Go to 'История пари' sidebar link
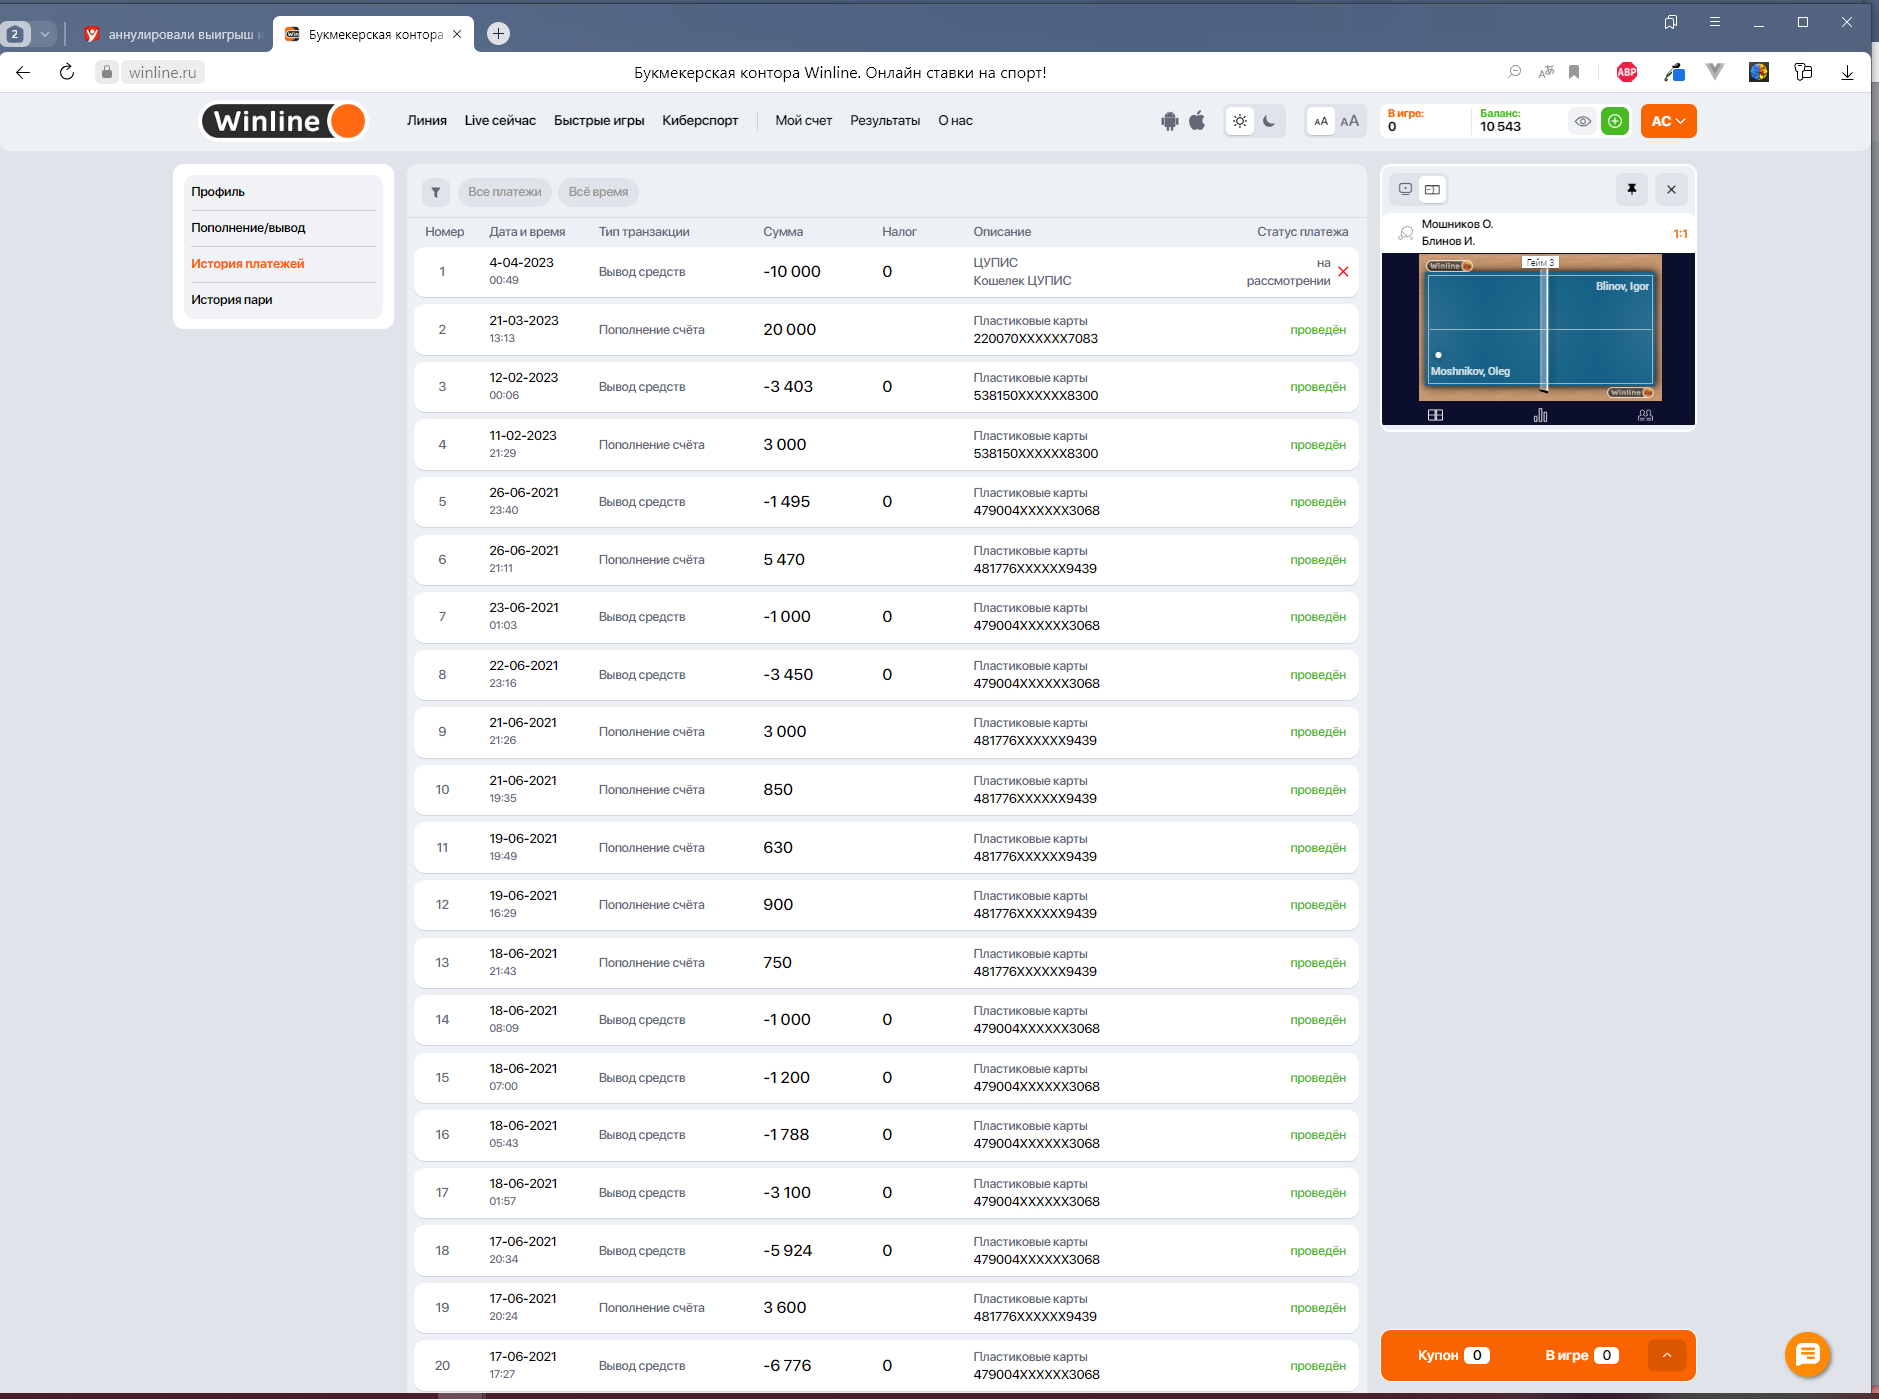The image size is (1879, 1399). 231,300
